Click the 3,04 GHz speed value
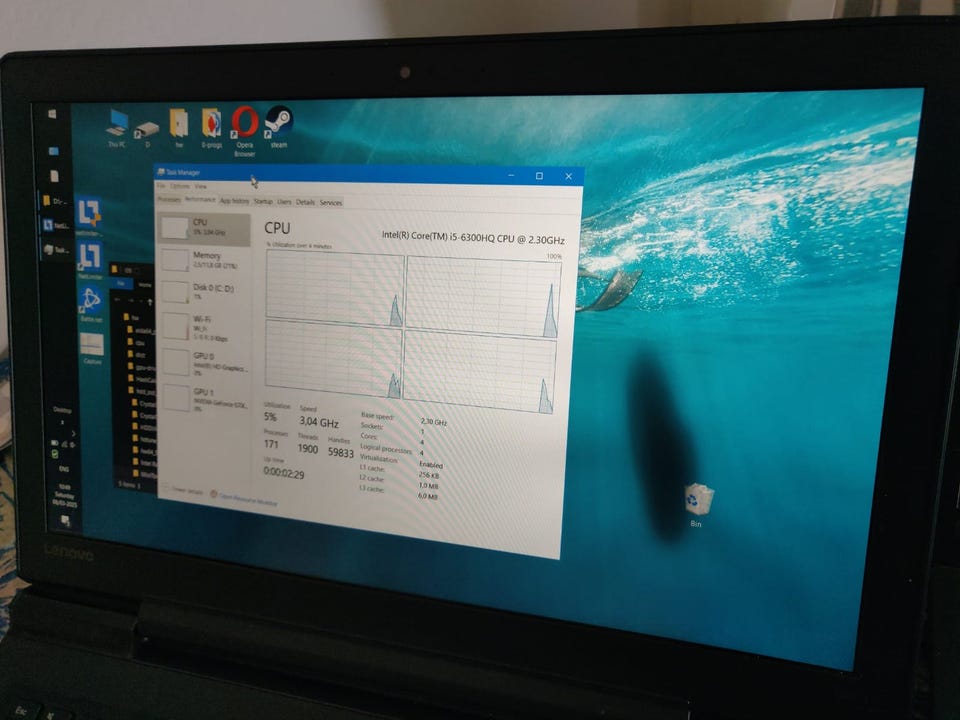The width and height of the screenshot is (960, 720). [x=319, y=422]
